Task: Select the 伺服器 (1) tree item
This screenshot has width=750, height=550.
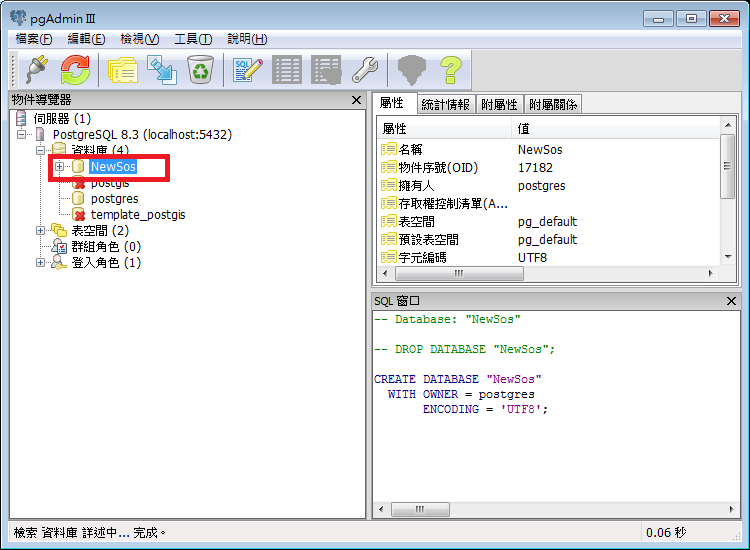Action: pyautogui.click(x=62, y=118)
